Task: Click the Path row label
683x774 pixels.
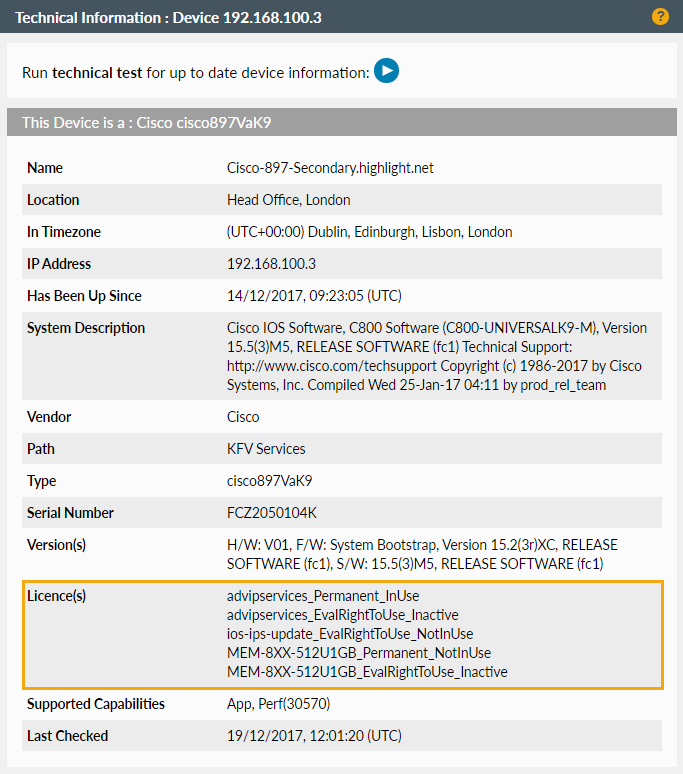Action: tap(40, 449)
